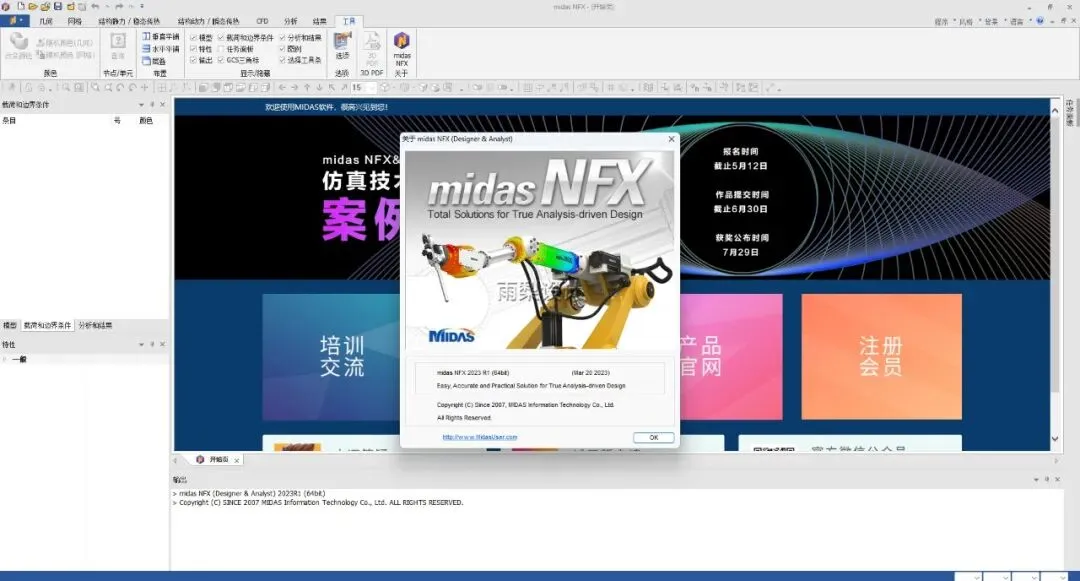
Task: Switch to the 网格 ribbon tab
Action: click(x=74, y=21)
